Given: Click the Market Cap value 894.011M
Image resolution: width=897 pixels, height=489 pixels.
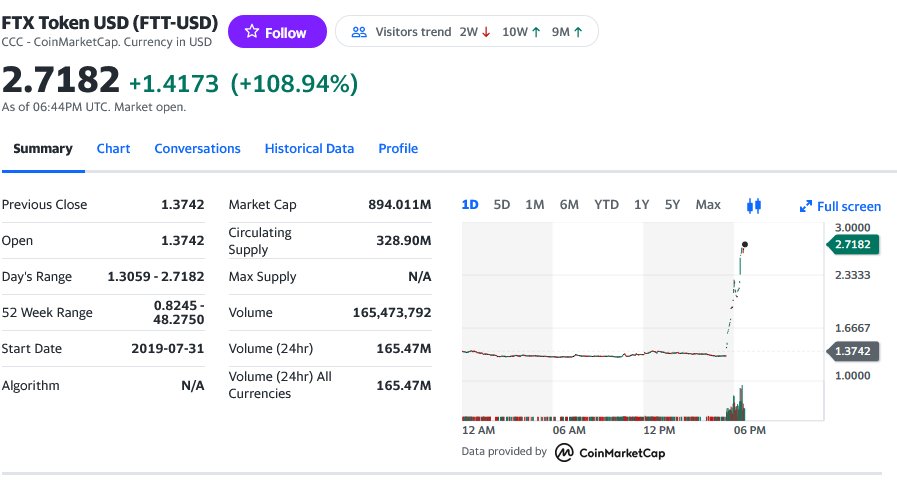Looking at the screenshot, I should click(x=400, y=205).
